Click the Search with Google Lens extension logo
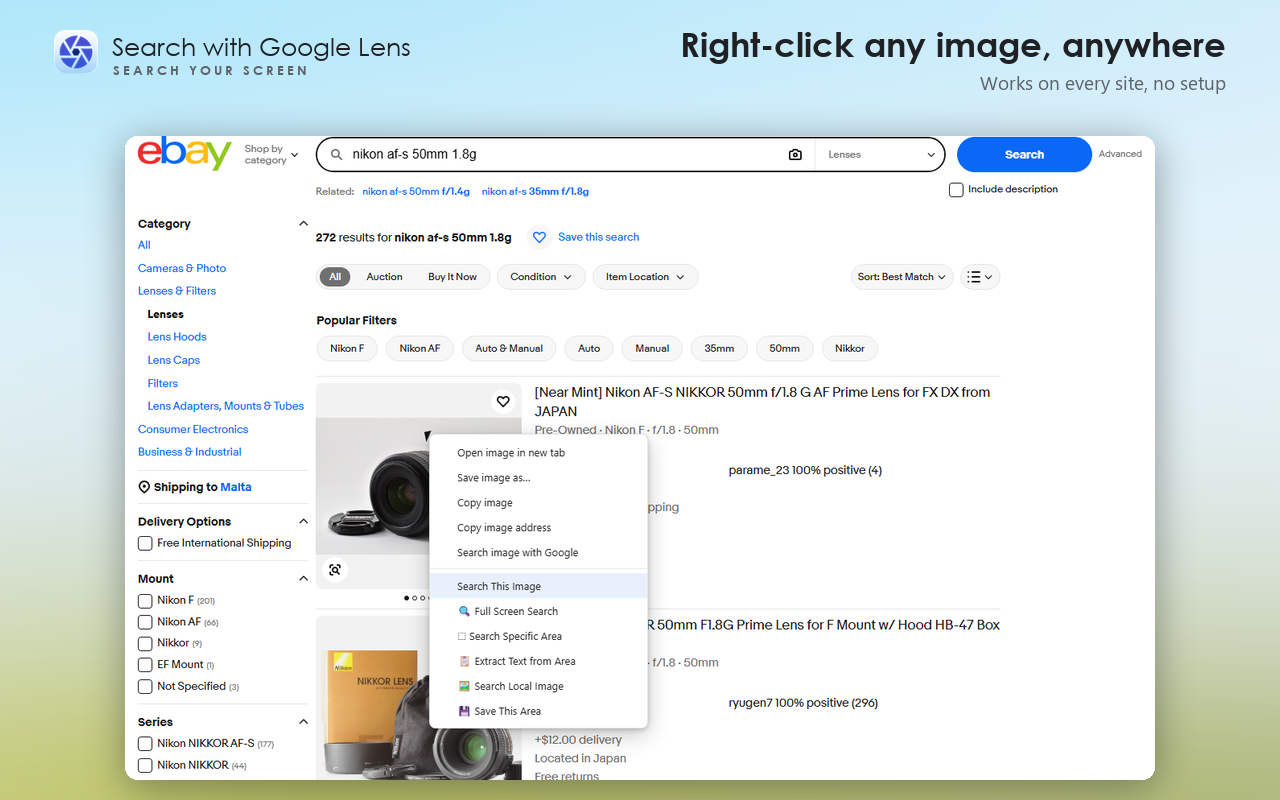Viewport: 1280px width, 800px height. [x=75, y=52]
